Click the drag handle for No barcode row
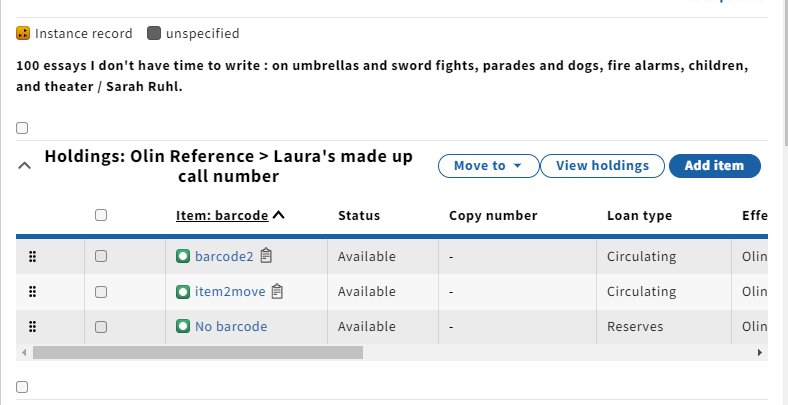This screenshot has height=405, width=788. [32, 327]
